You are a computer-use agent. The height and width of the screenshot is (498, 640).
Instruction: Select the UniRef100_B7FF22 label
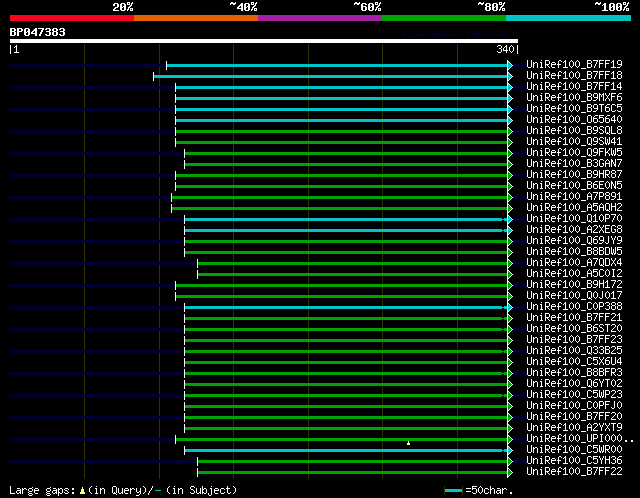pos(574,472)
